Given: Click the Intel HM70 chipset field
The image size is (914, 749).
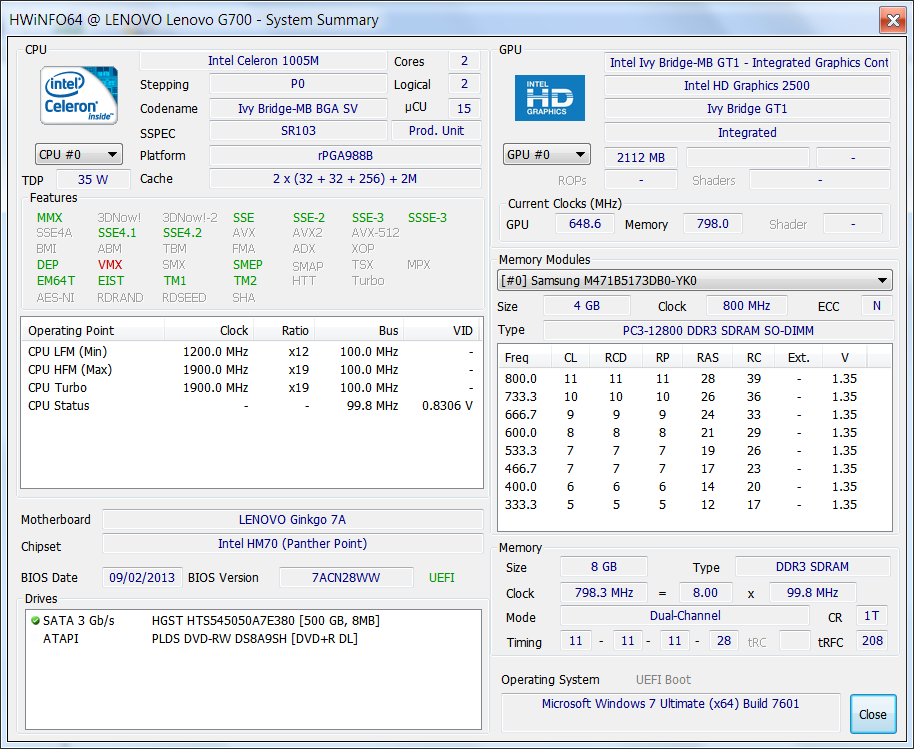Looking at the screenshot, I should point(293,544).
